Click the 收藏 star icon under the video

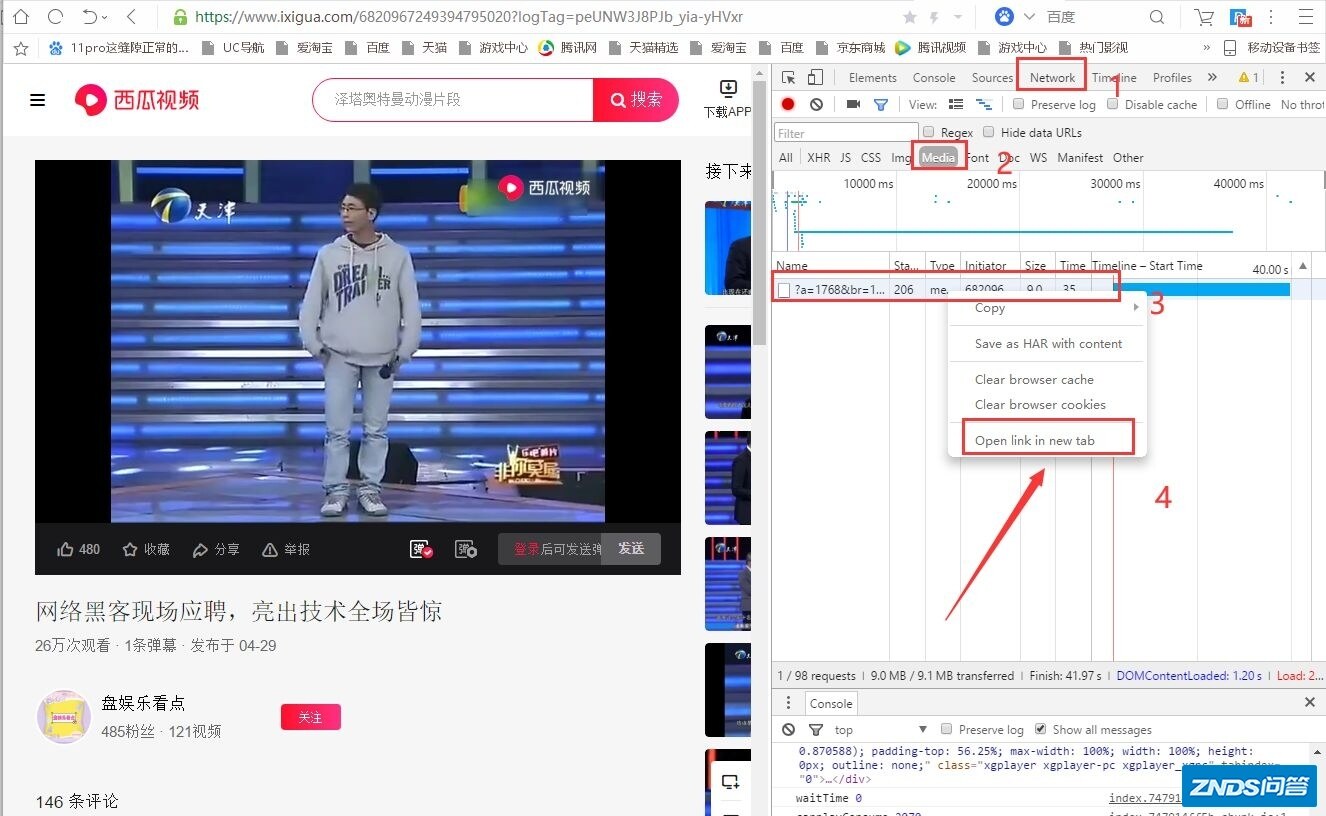[x=130, y=549]
